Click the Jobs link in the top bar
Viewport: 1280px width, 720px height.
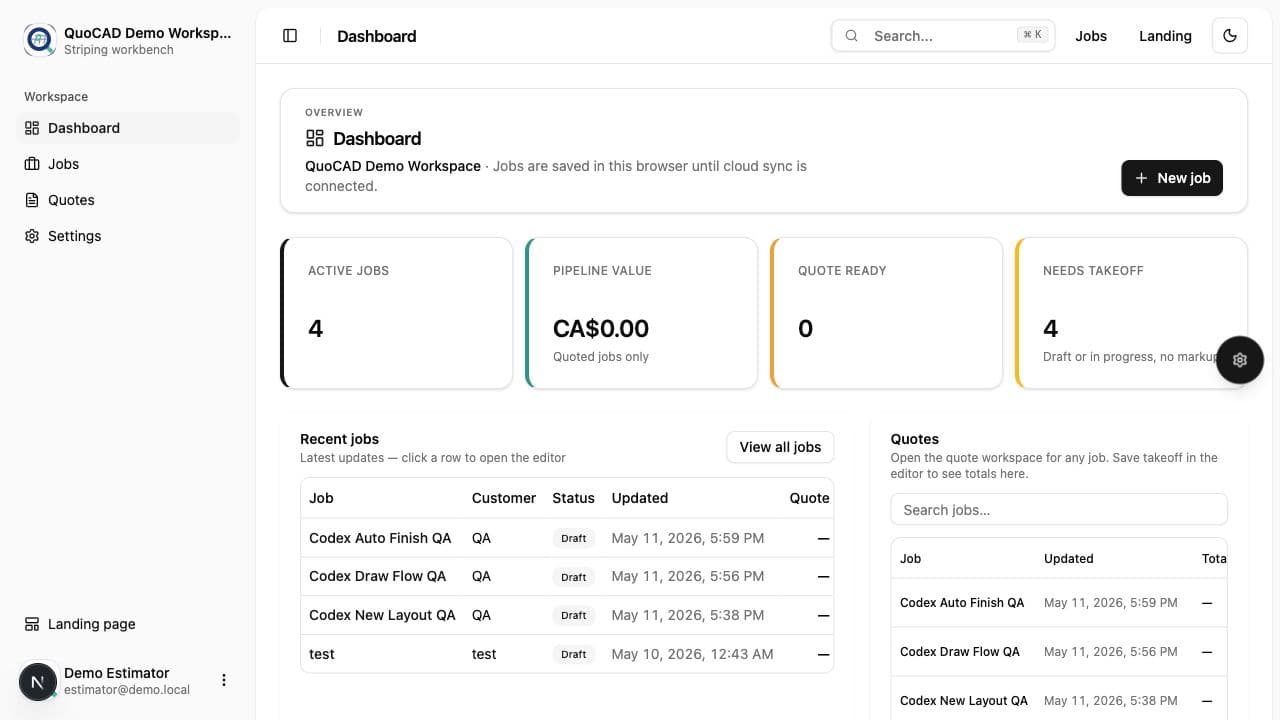coord(1091,36)
